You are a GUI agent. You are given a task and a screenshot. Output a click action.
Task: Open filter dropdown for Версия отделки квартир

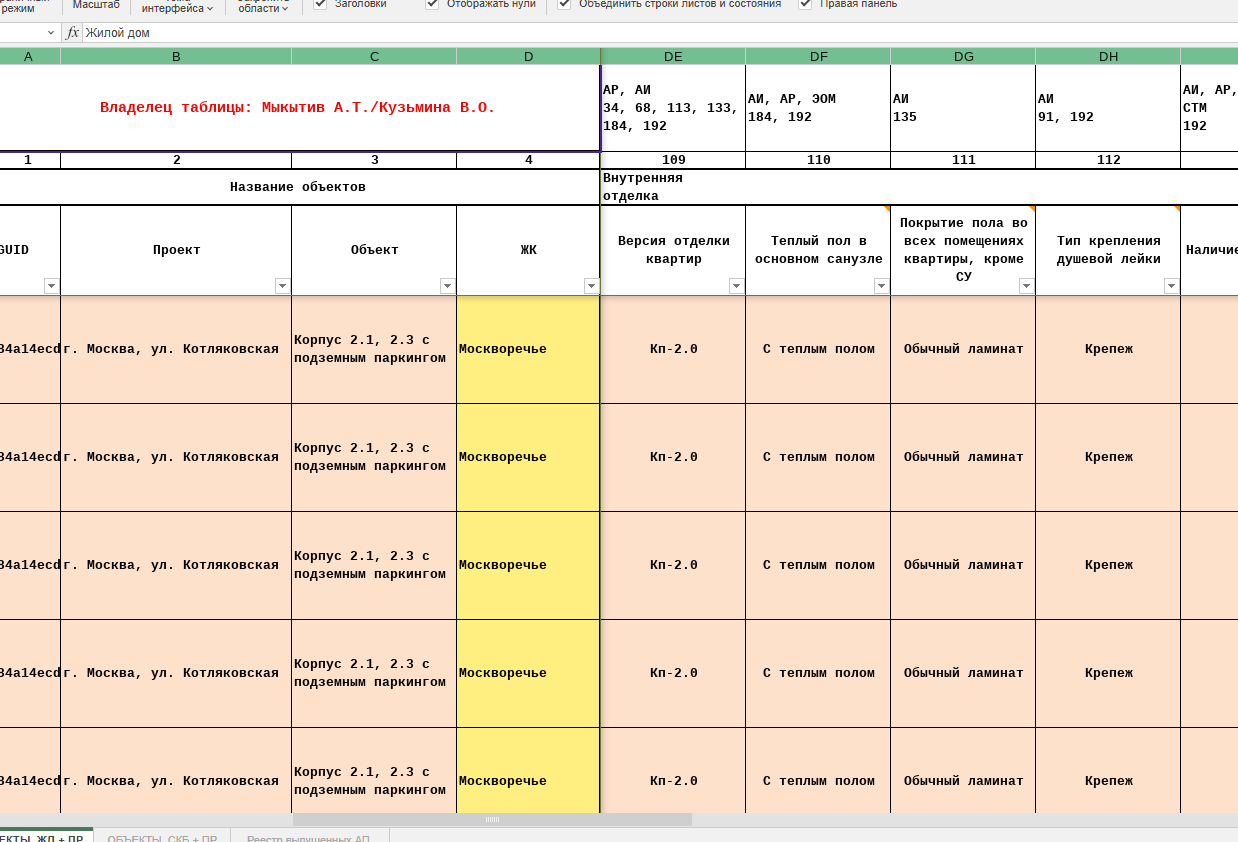point(736,286)
